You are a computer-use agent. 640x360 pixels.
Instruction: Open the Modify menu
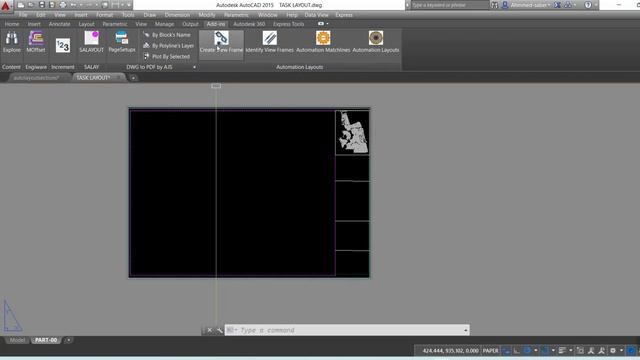[x=207, y=15]
